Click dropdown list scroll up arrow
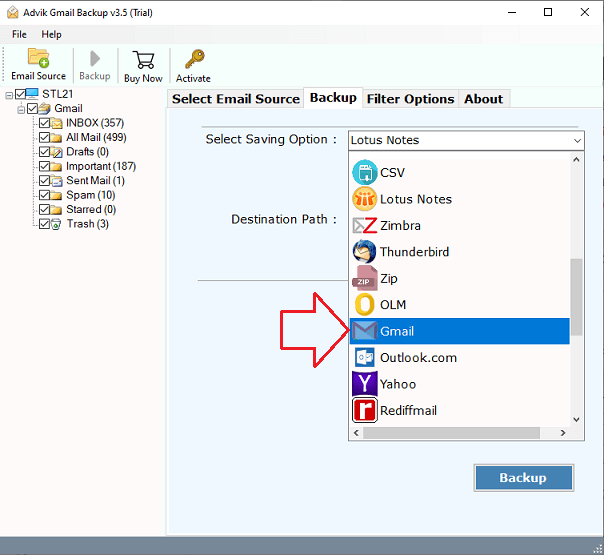Viewport: 604px width, 555px height. click(x=576, y=159)
